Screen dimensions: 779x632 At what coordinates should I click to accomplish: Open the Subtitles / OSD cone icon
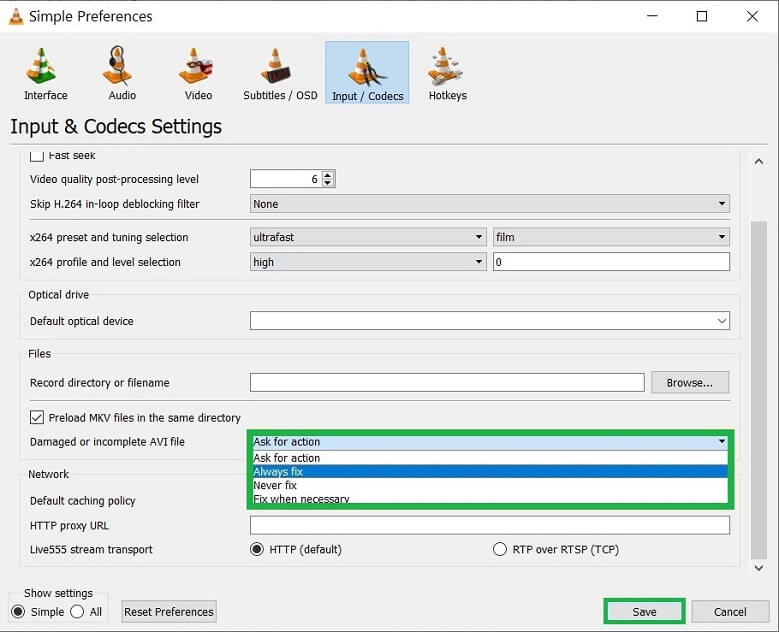276,66
